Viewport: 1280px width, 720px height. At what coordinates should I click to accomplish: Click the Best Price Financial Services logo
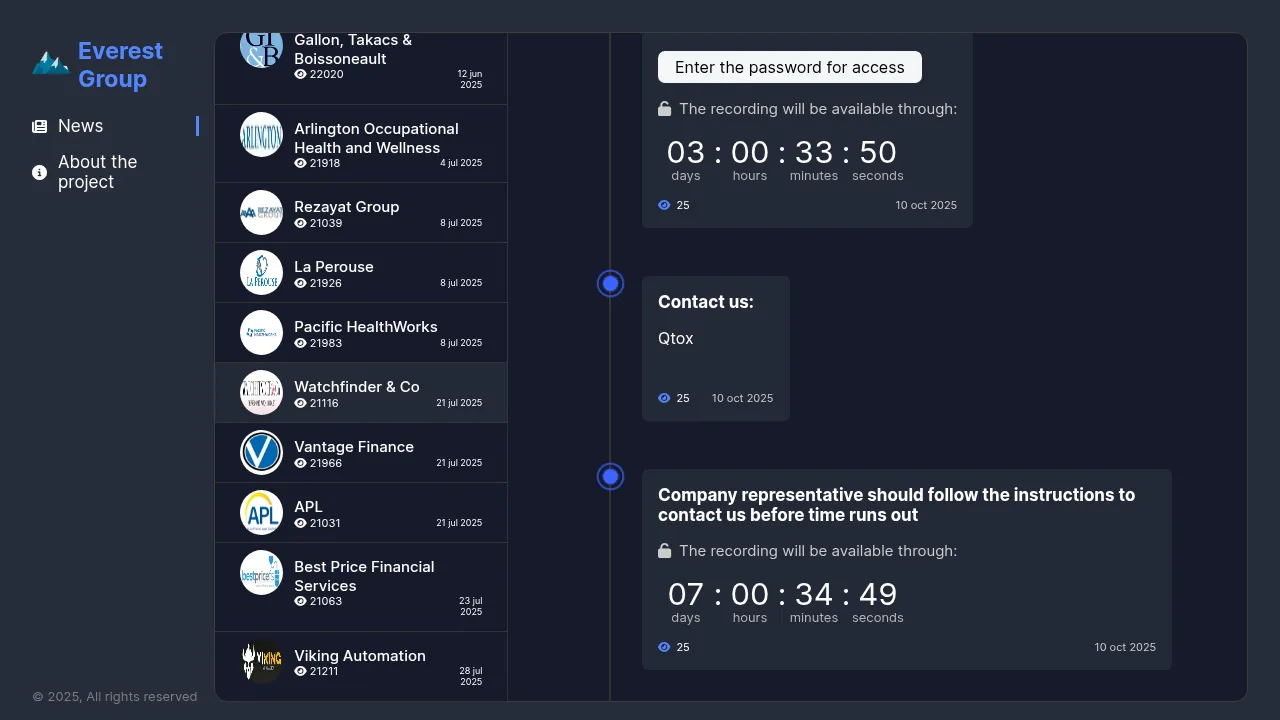pos(261,573)
